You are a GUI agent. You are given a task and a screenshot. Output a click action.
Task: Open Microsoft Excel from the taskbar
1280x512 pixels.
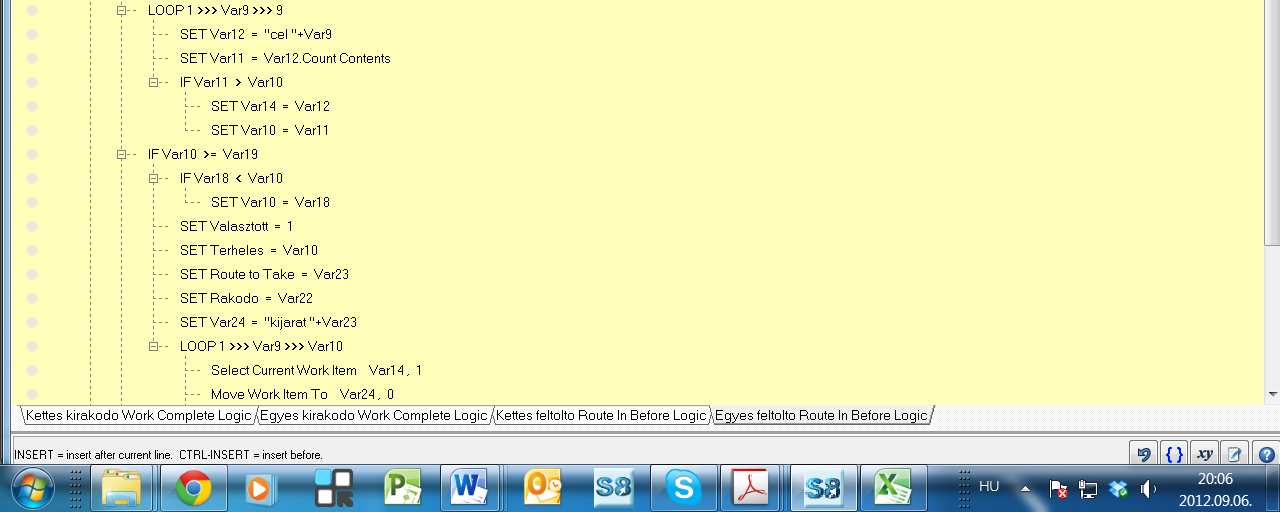click(892, 488)
